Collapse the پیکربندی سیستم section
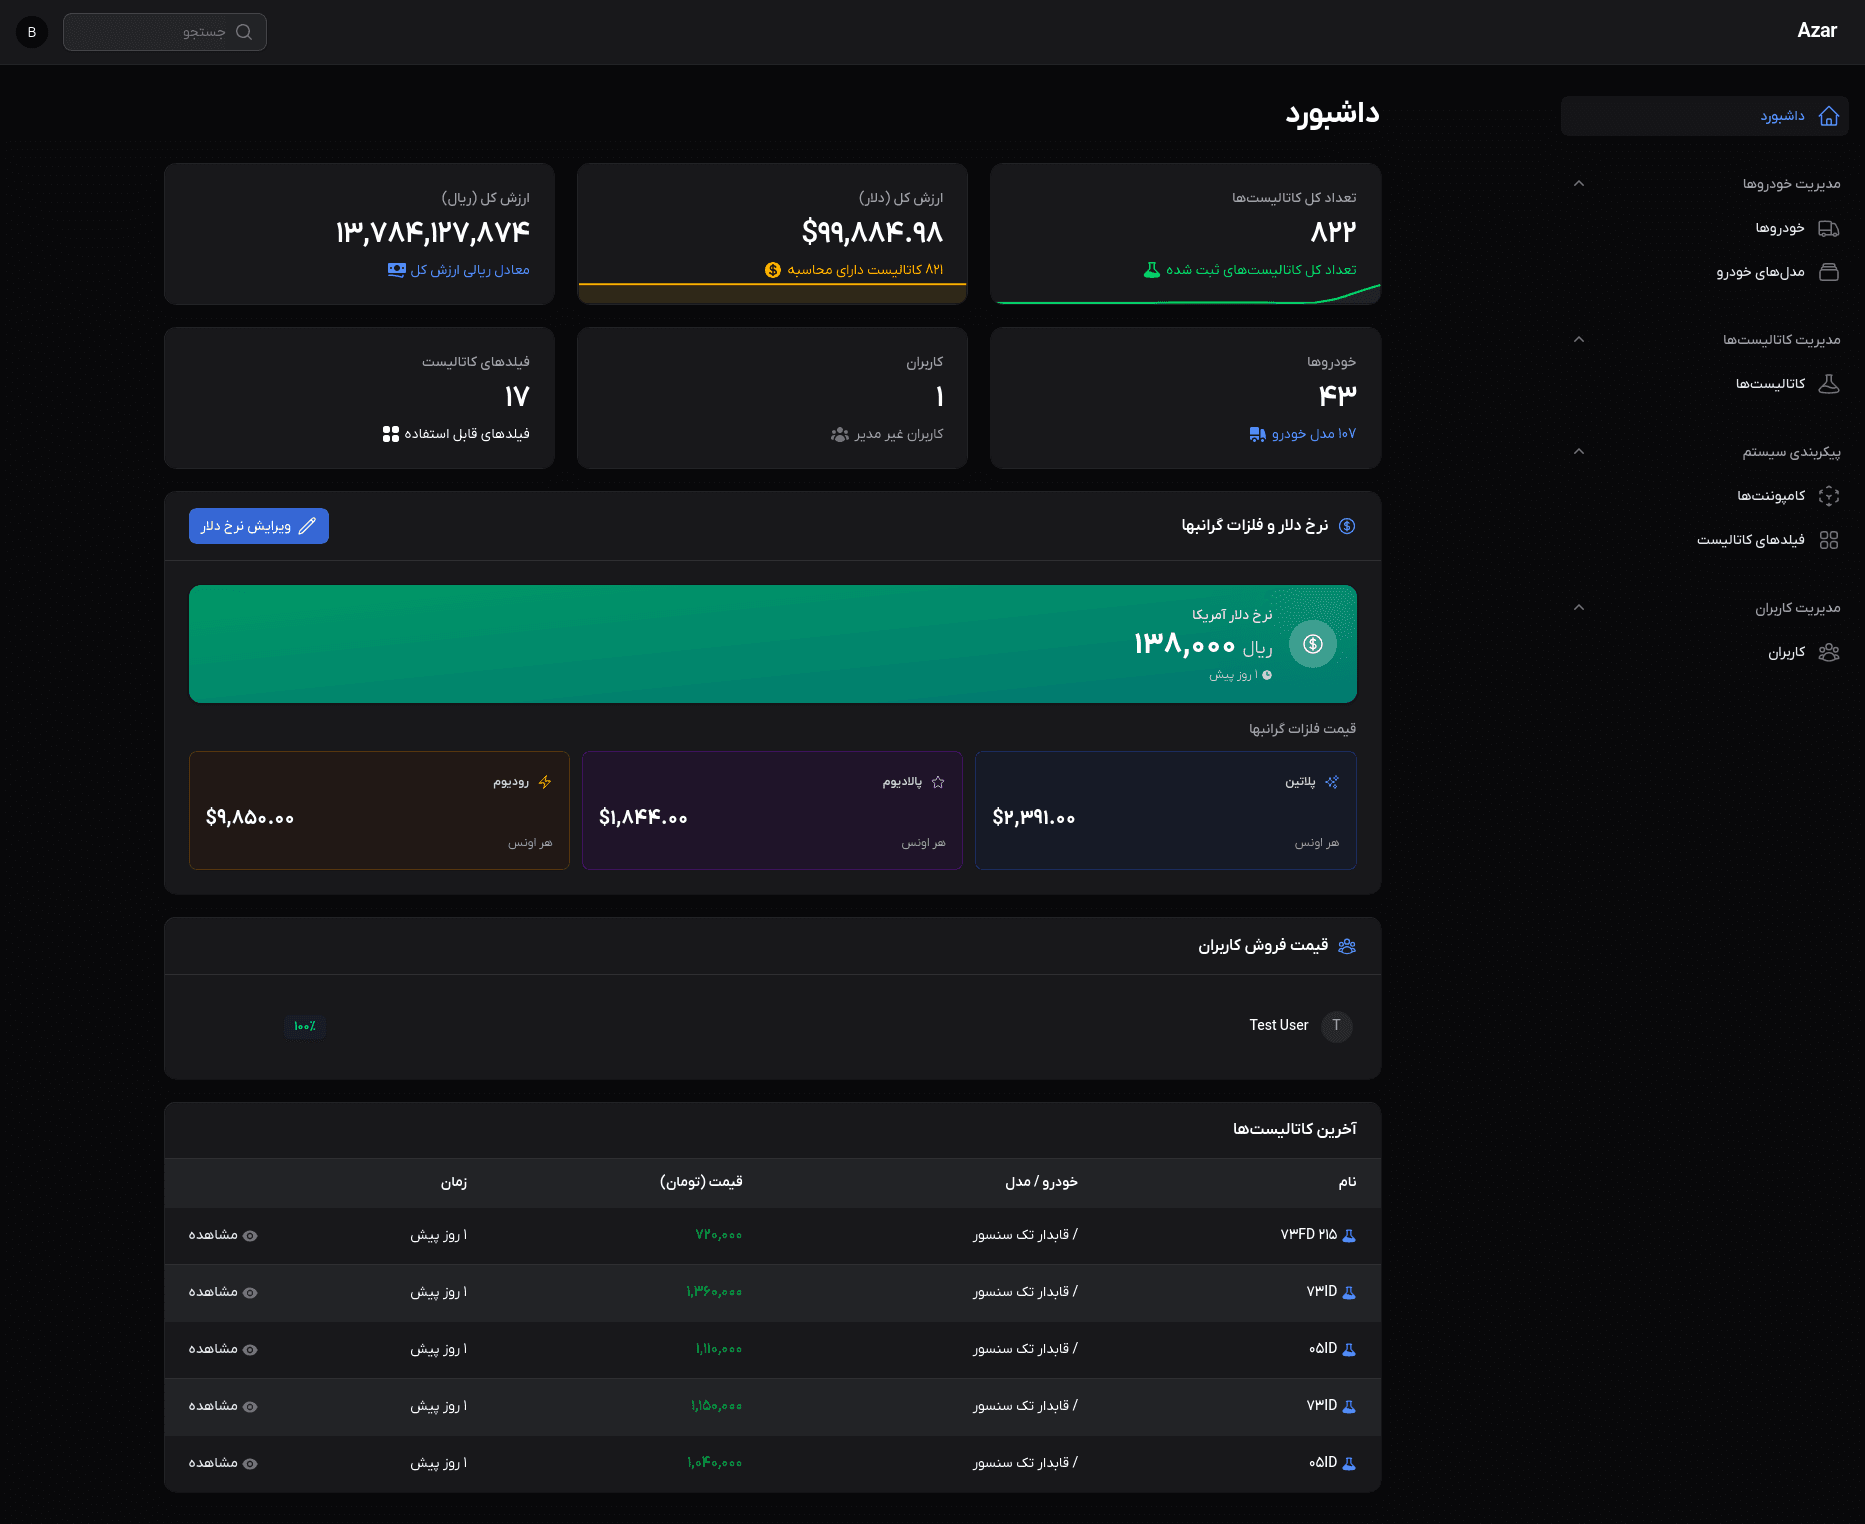Image resolution: width=1865 pixels, height=1524 pixels. [x=1578, y=452]
